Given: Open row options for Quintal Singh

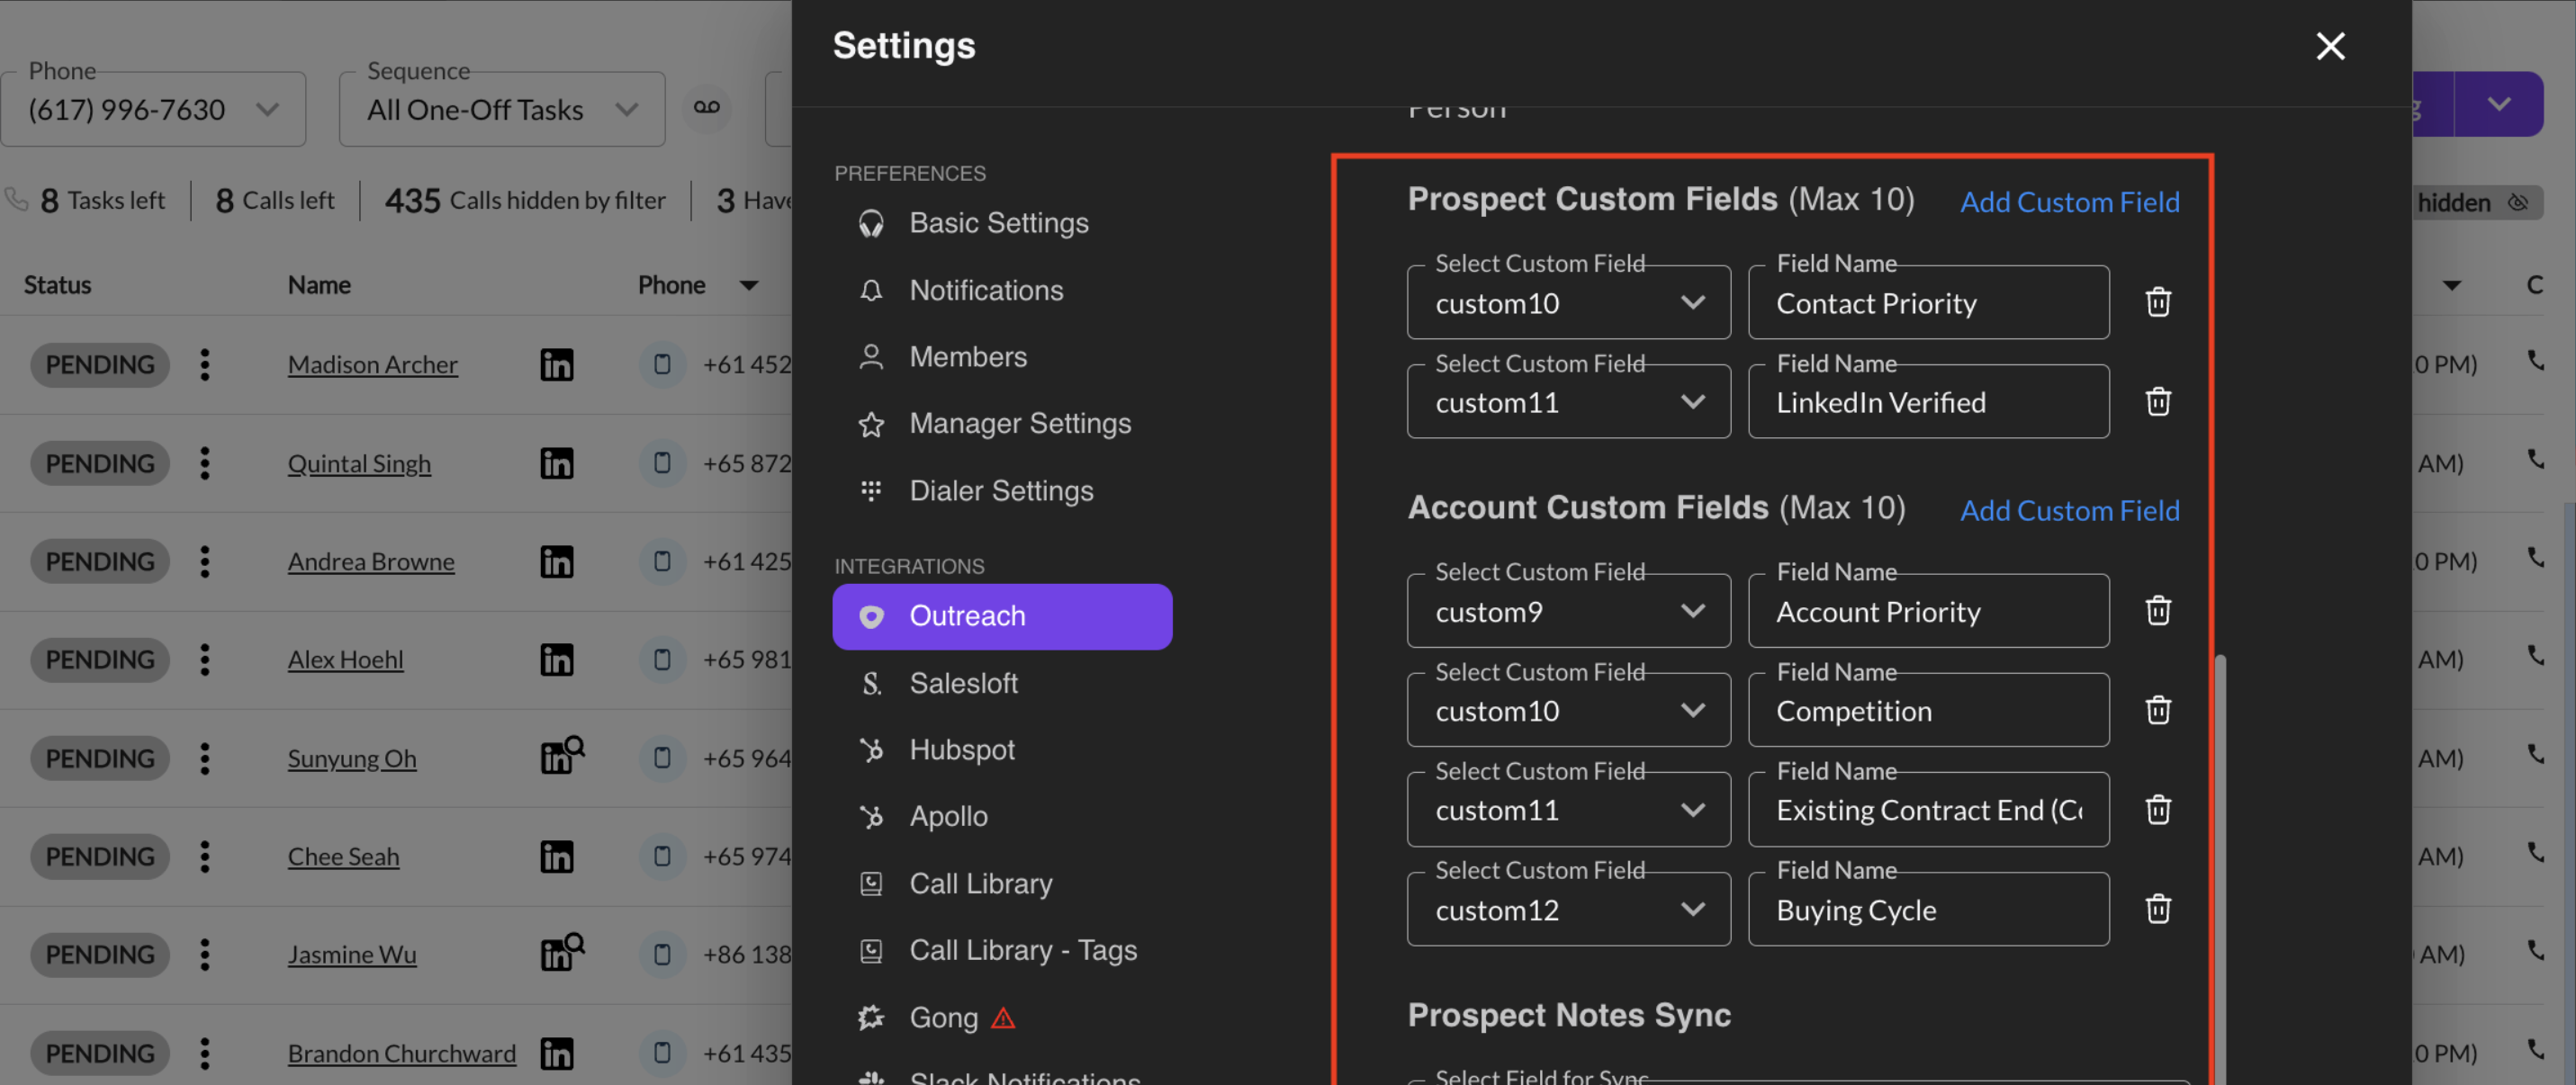Looking at the screenshot, I should (x=205, y=463).
